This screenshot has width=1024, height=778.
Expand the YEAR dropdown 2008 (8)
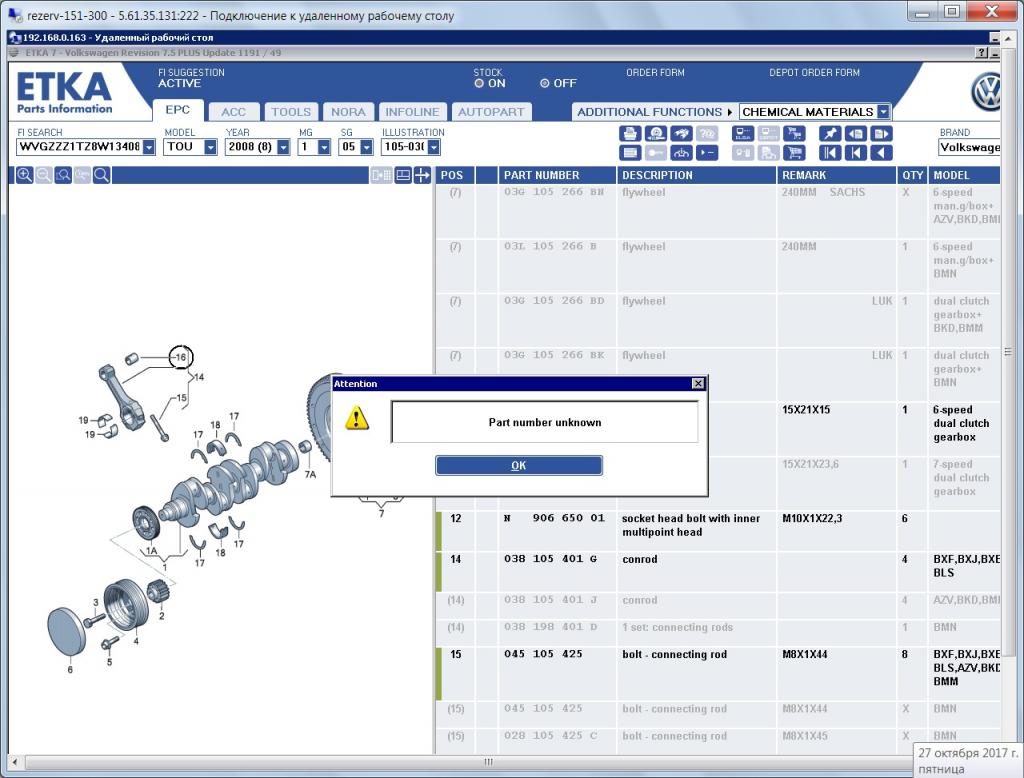tap(283, 147)
